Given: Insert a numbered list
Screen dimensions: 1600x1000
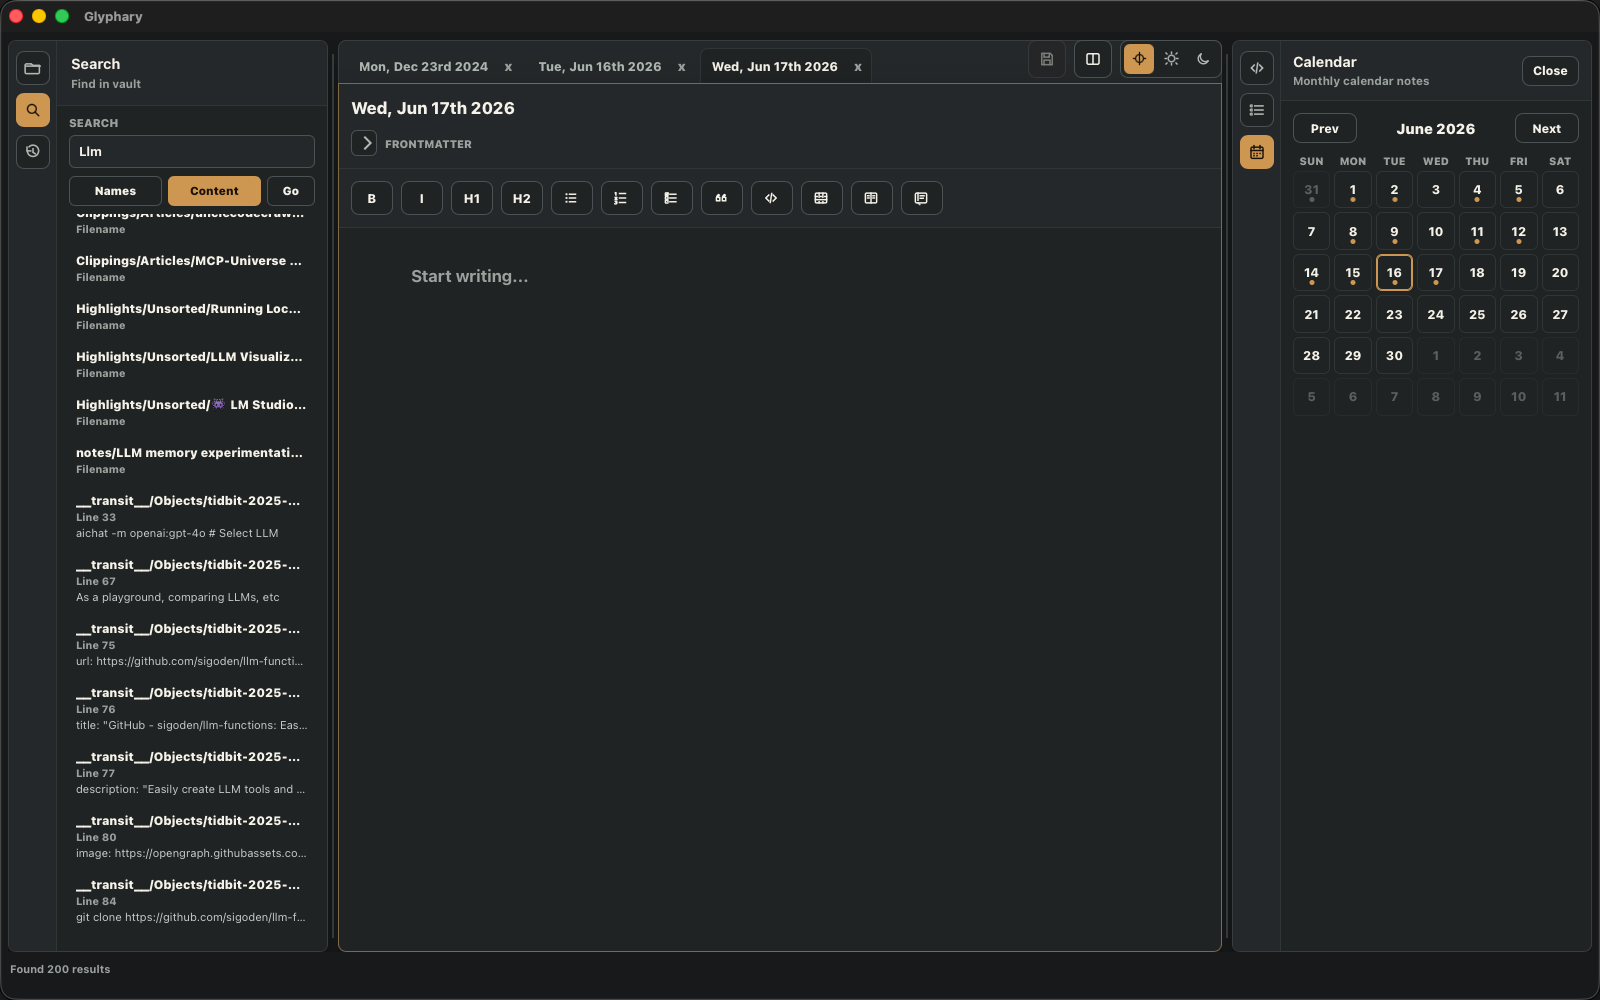Looking at the screenshot, I should [622, 198].
